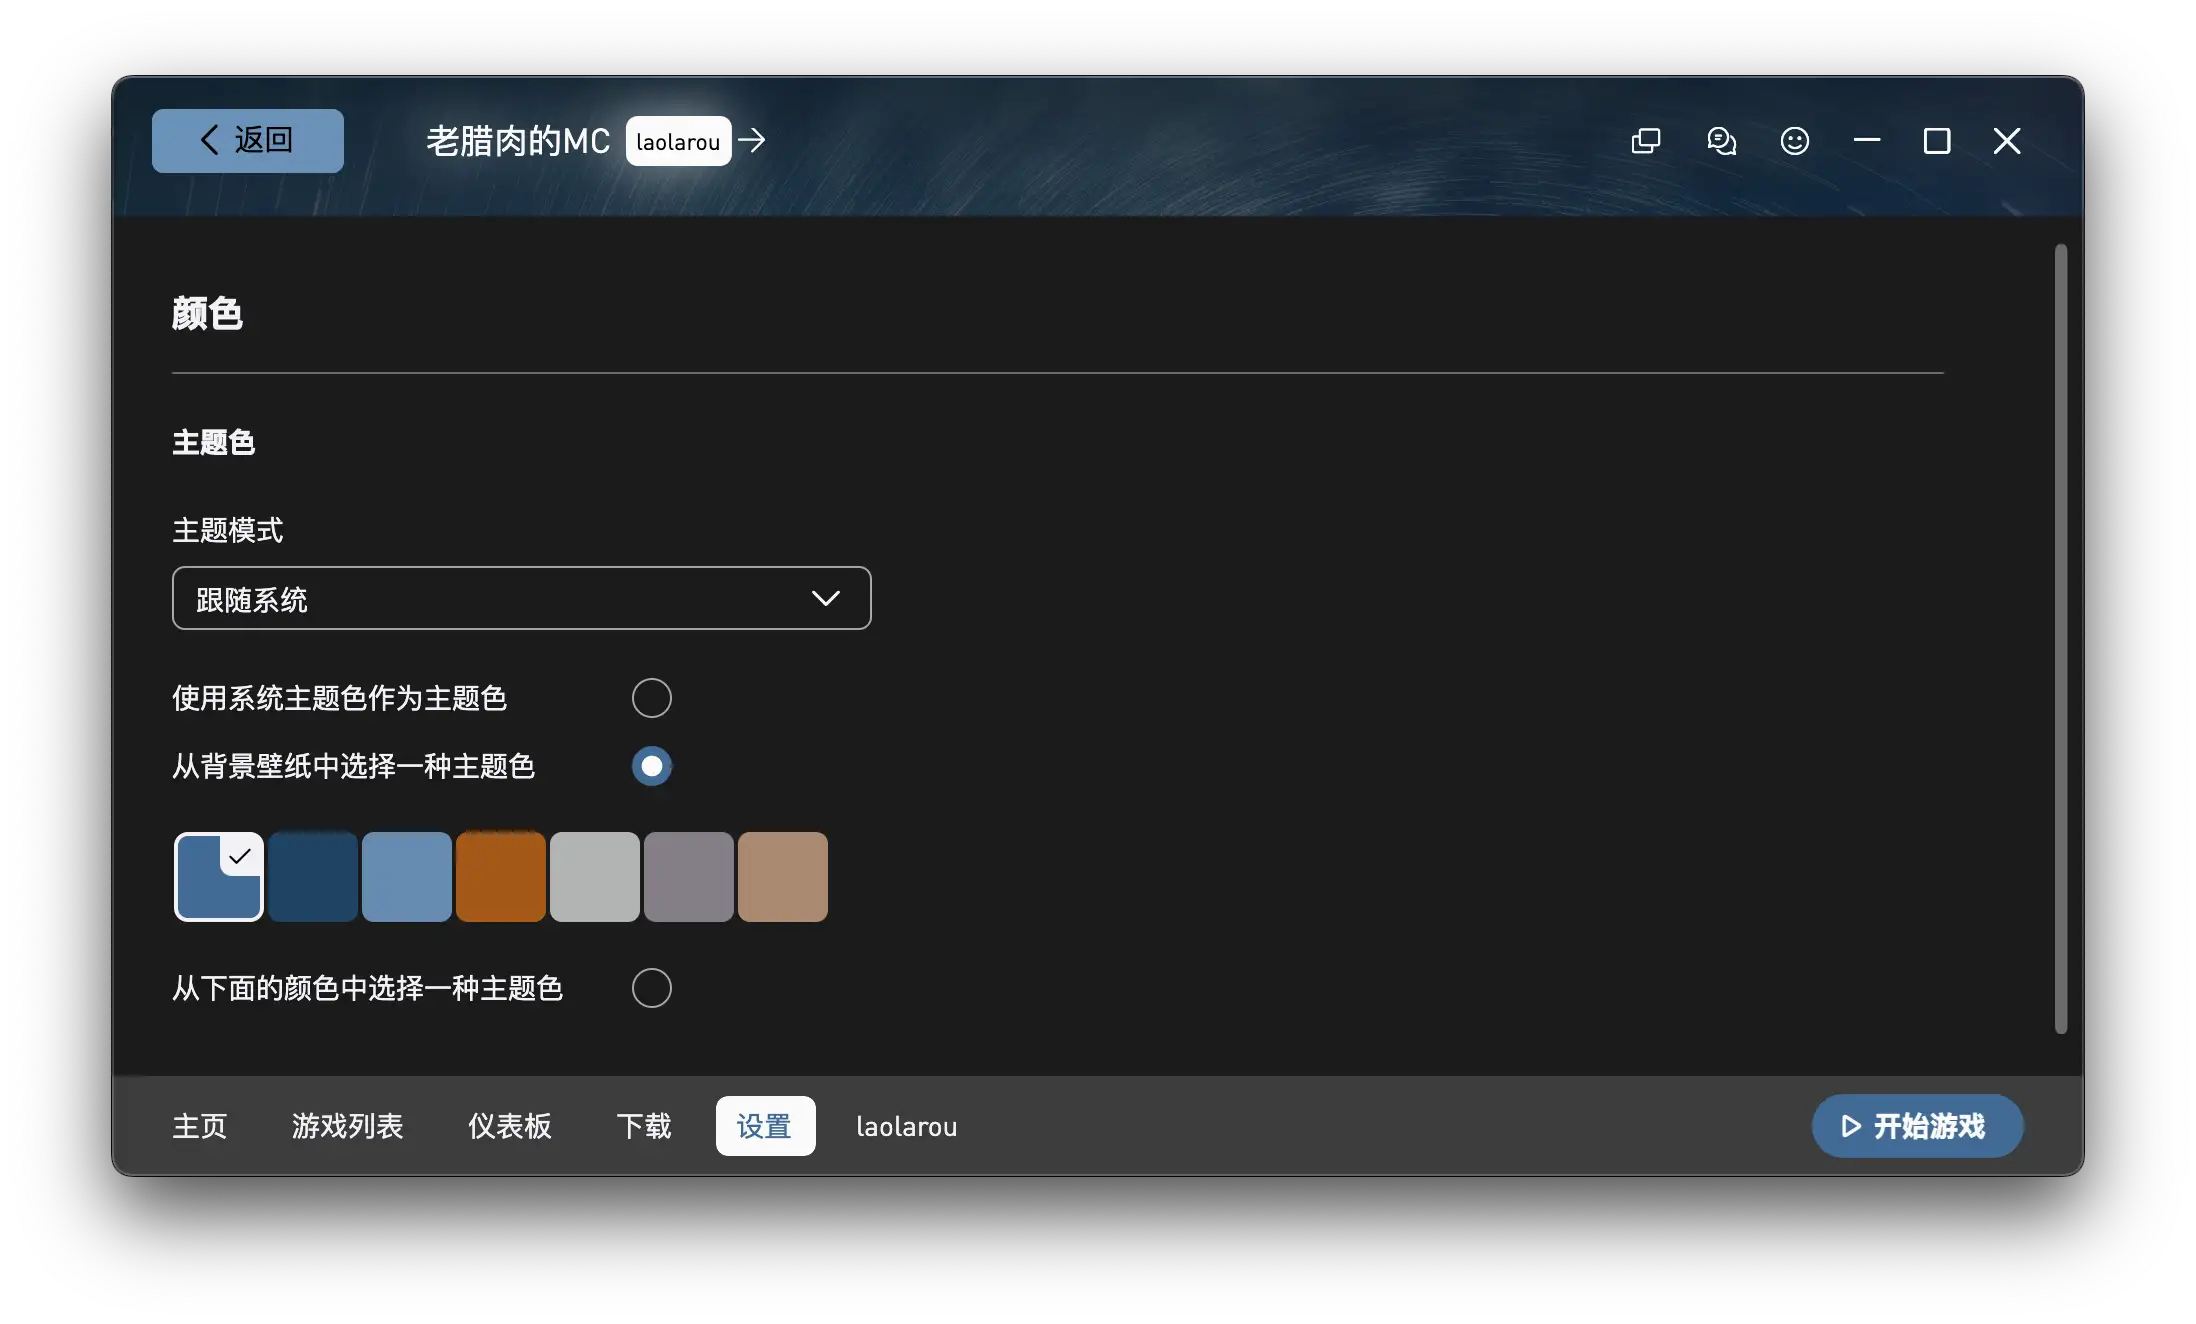The height and width of the screenshot is (1324, 2196).
Task: Open the 主题模式 dropdown showing 跟随系统
Action: tap(522, 598)
